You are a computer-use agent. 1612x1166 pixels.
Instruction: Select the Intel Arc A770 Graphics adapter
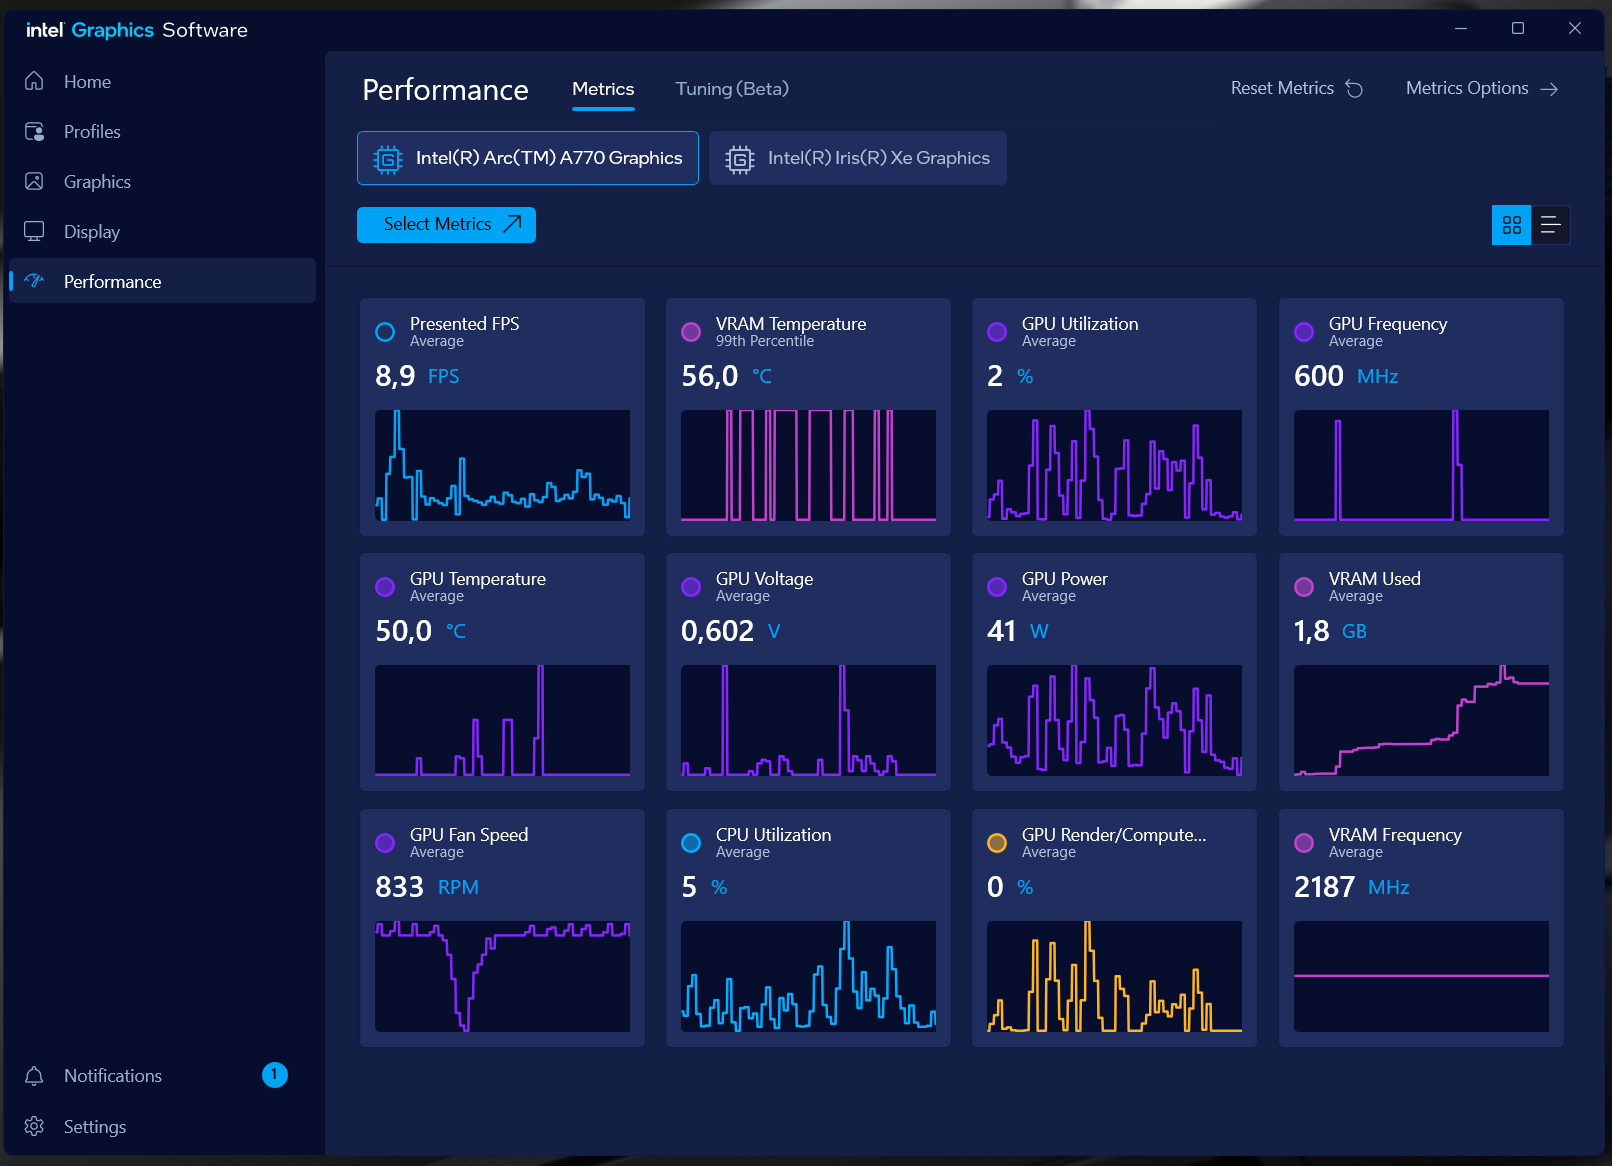[528, 158]
